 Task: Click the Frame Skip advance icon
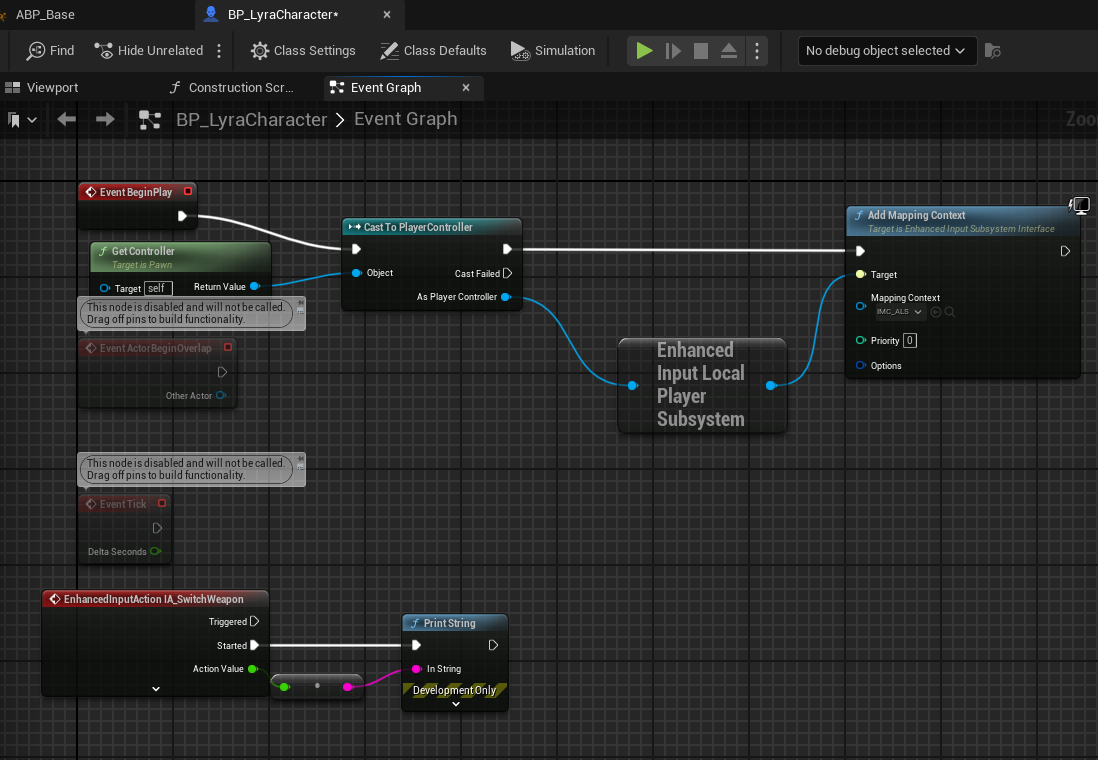pos(673,50)
